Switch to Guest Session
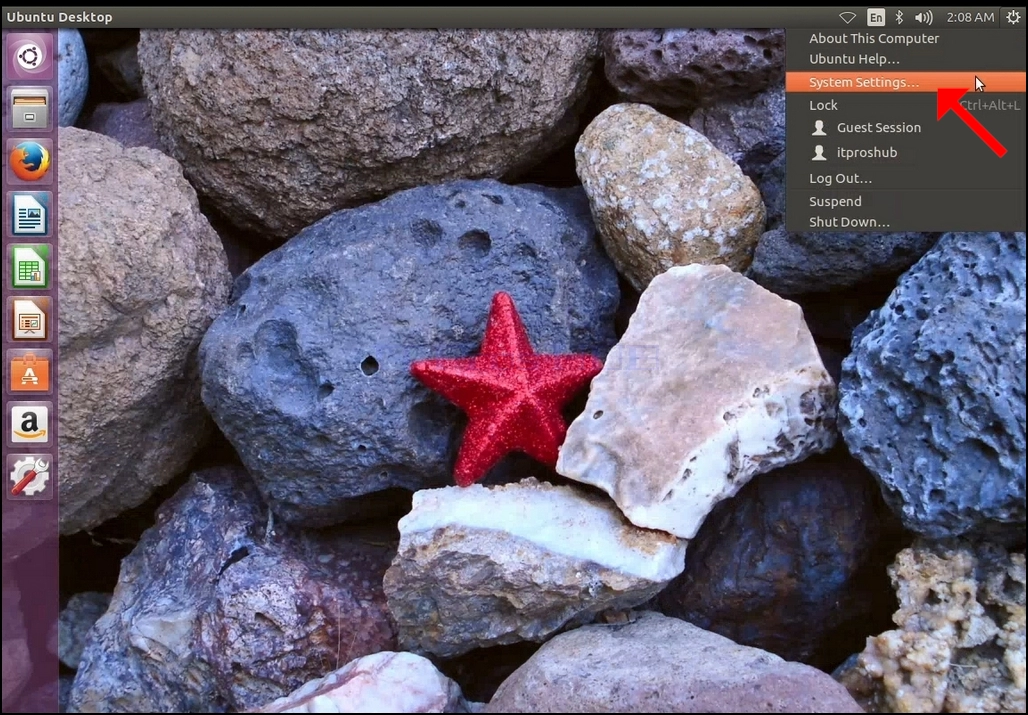The image size is (1028, 715). [906, 128]
